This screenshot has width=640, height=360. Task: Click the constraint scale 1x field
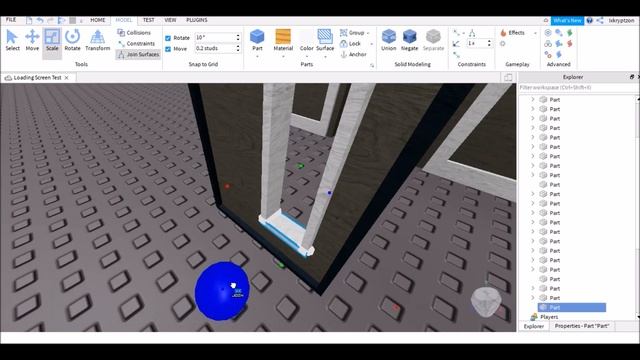476,43
